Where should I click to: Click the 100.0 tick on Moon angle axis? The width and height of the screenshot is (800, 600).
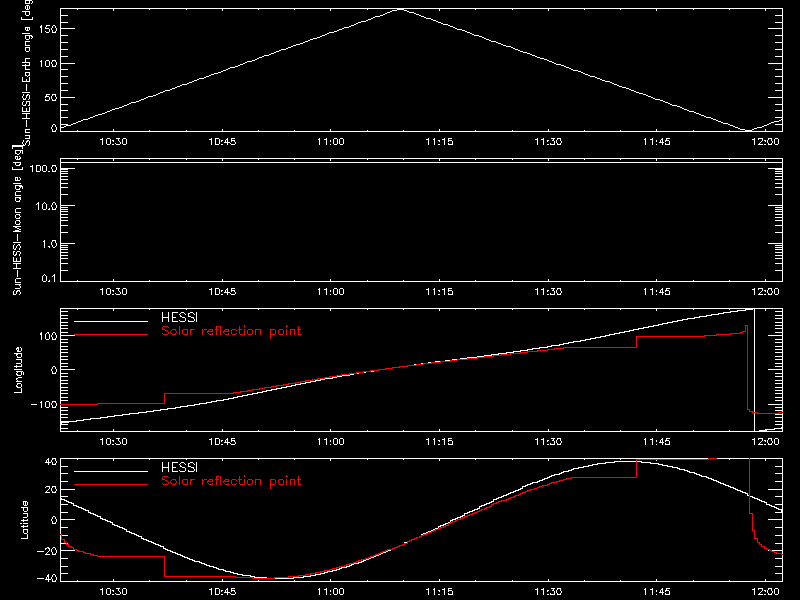(x=44, y=168)
